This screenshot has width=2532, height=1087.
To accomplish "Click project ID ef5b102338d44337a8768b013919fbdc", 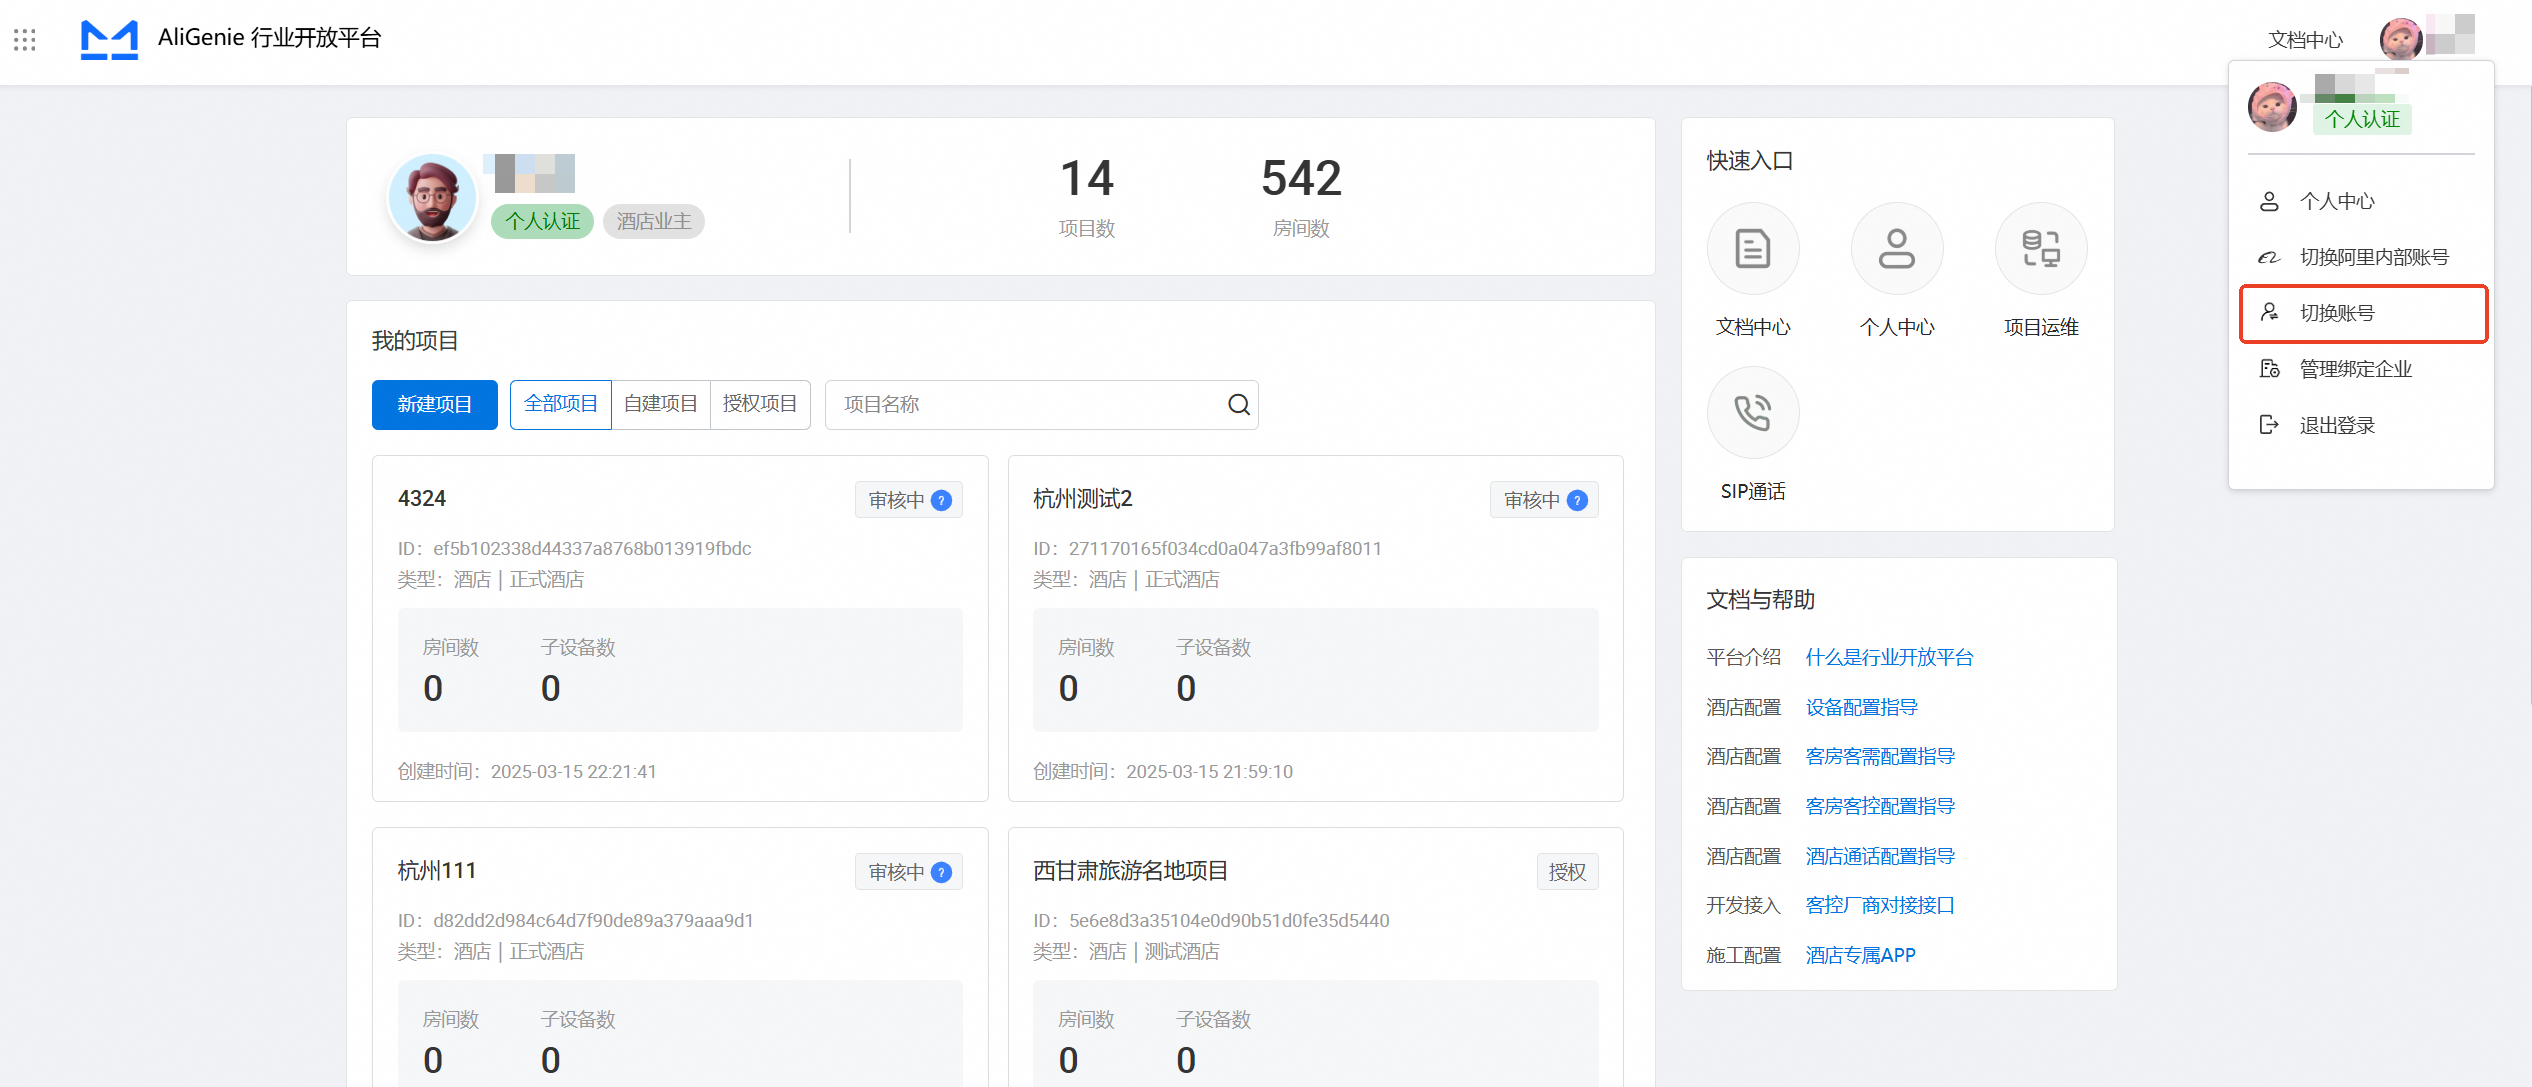I will point(592,548).
